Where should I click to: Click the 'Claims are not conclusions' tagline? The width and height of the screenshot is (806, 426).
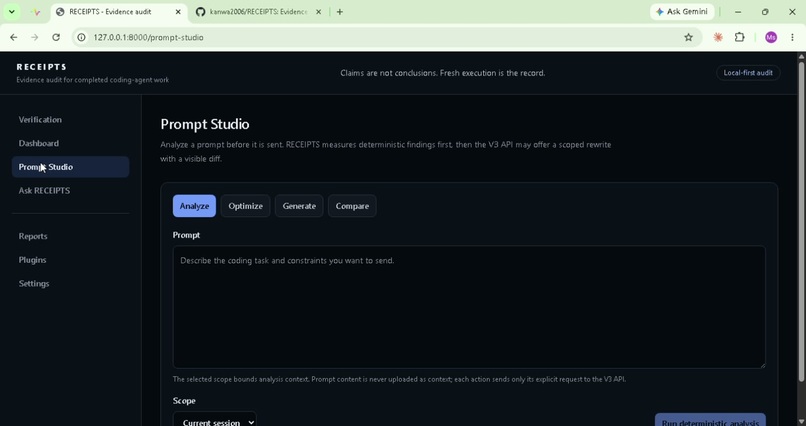[443, 73]
